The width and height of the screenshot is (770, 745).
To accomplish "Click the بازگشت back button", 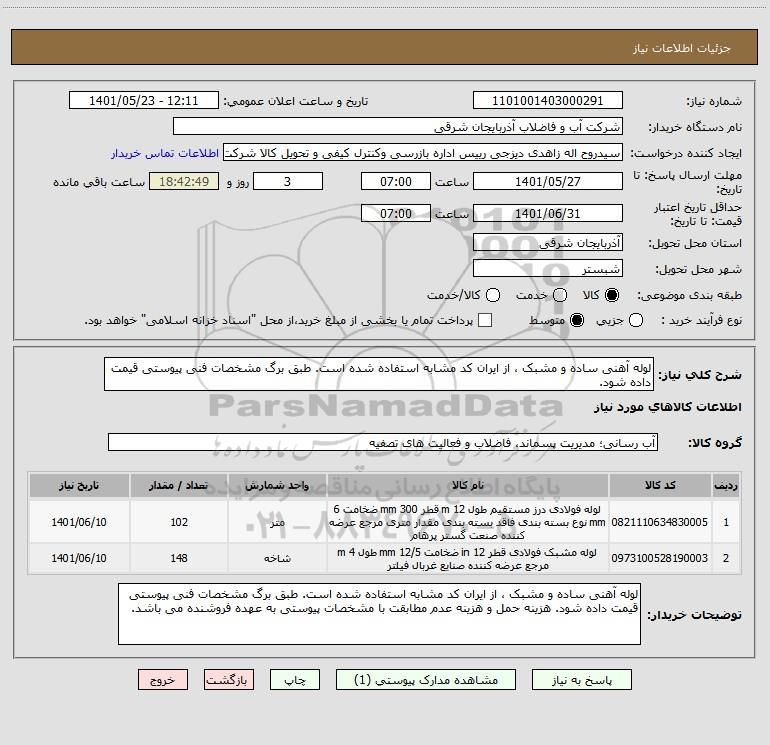I will tap(228, 680).
